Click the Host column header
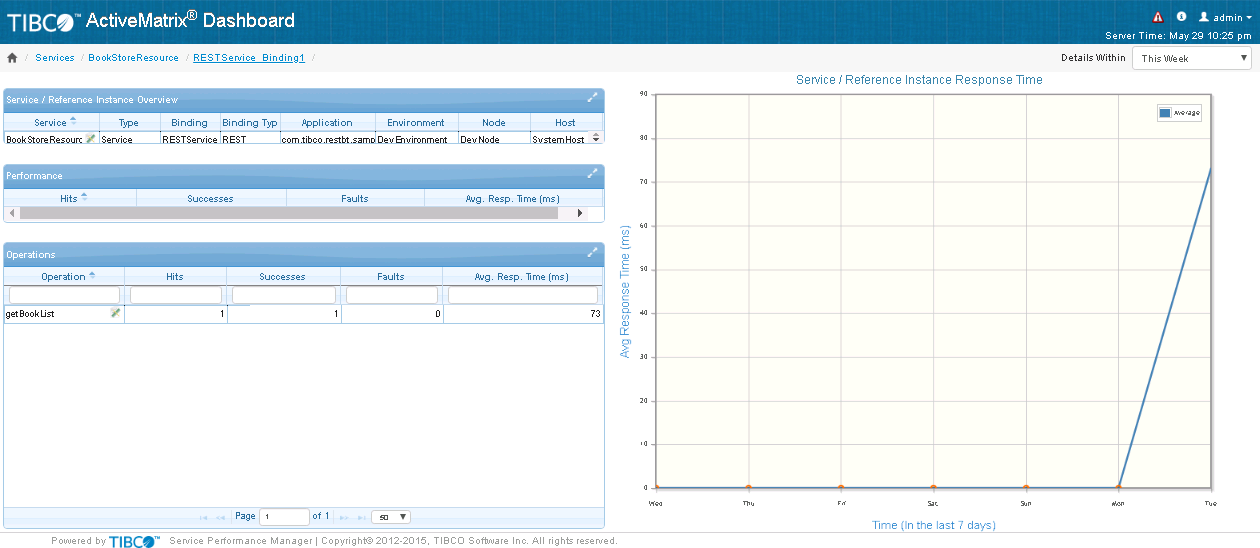The width and height of the screenshot is (1260, 548). [x=566, y=122]
